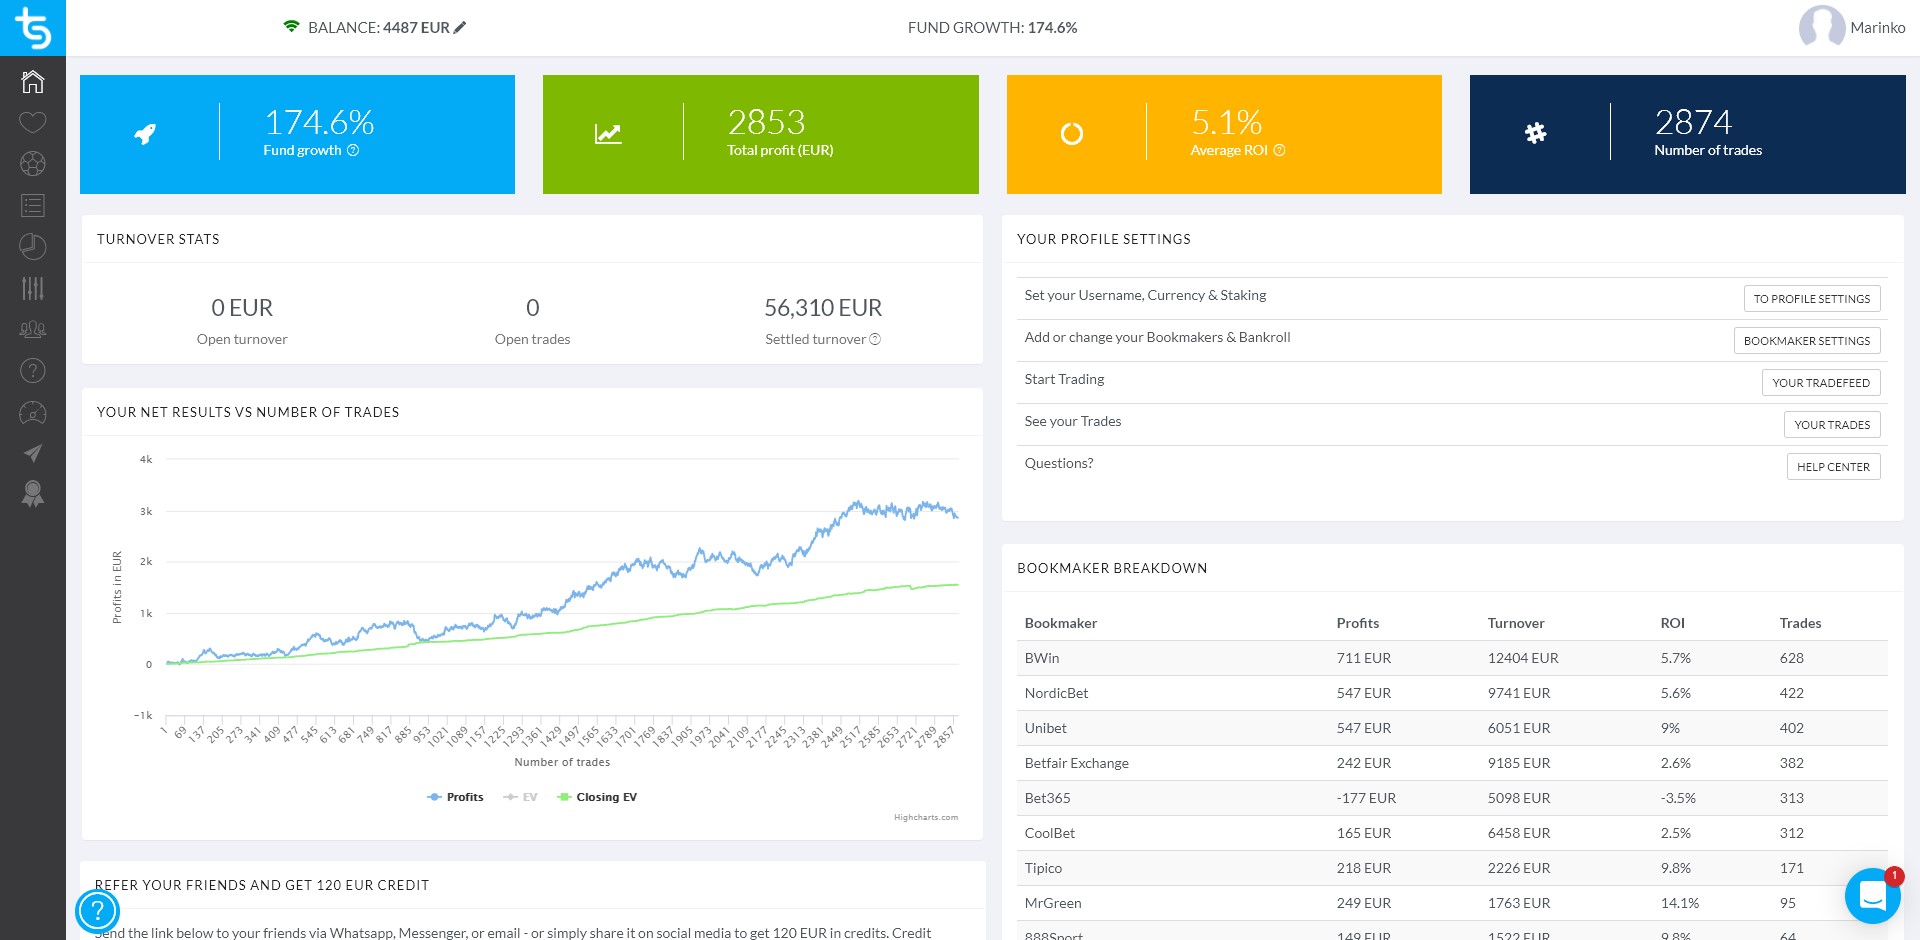
Task: Click the 174.6% fund growth card value
Action: point(319,122)
